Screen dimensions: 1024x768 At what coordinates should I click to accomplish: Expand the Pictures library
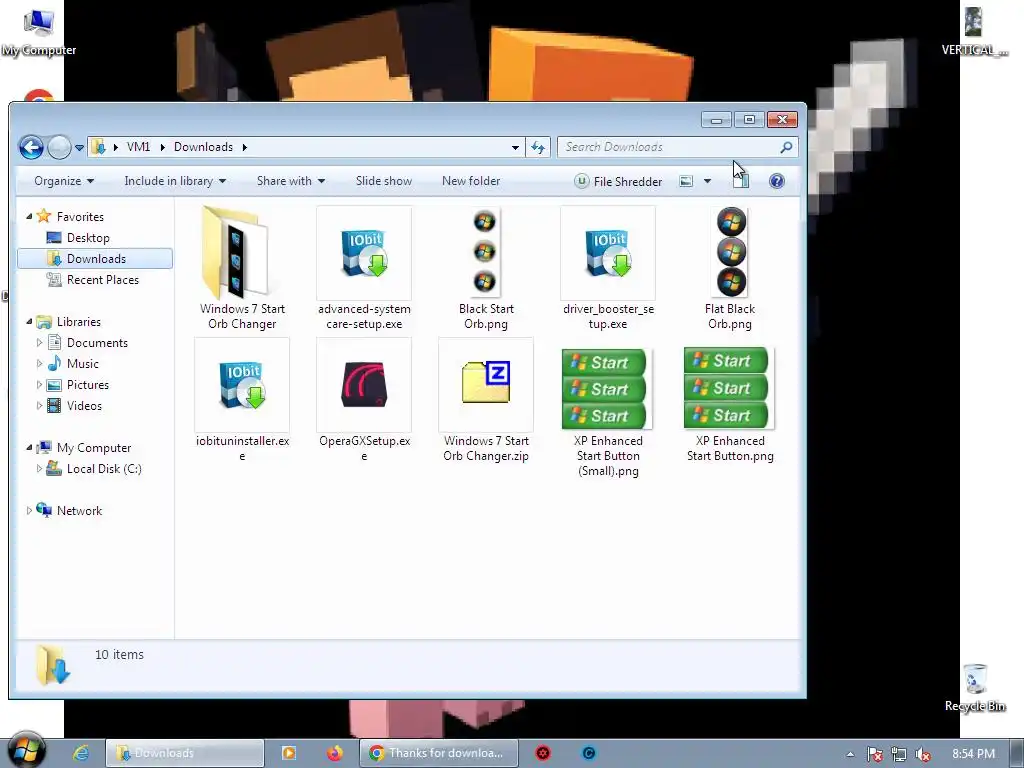pos(39,385)
